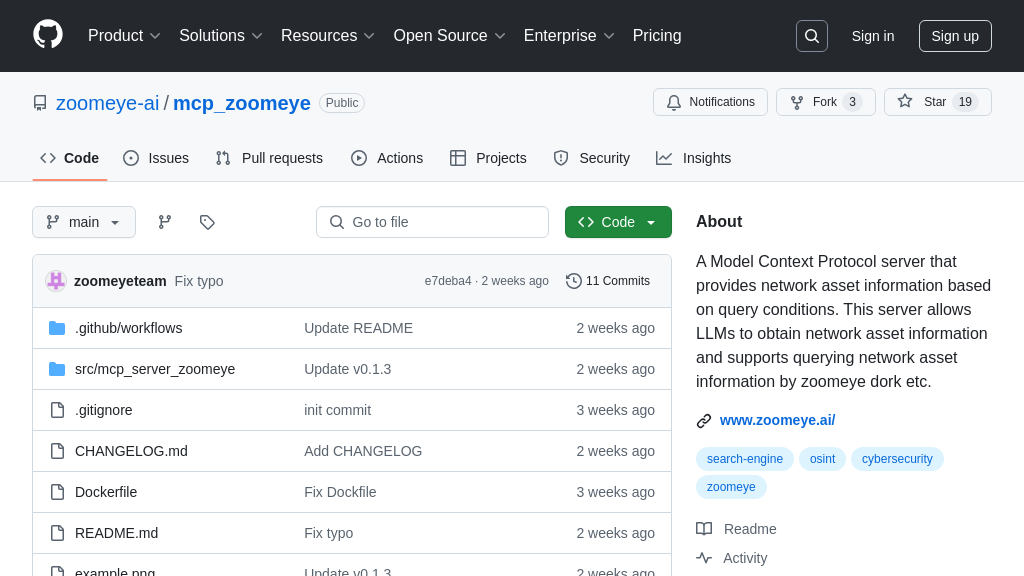Click the search-engine topic tag
The image size is (1024, 576).
(x=744, y=459)
